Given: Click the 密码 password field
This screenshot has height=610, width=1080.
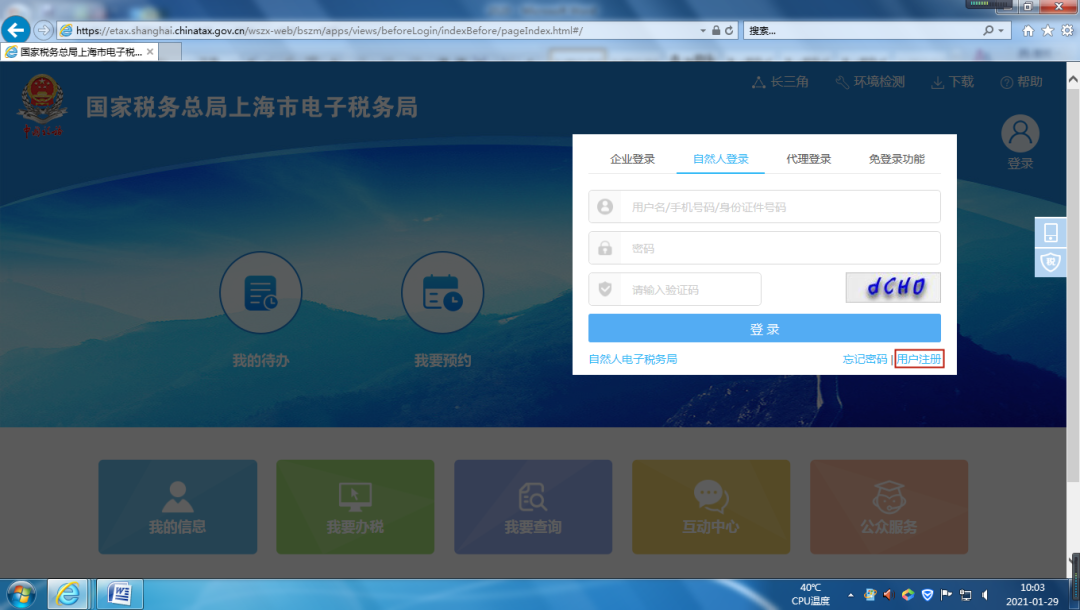Looking at the screenshot, I should pyautogui.click(x=764, y=248).
